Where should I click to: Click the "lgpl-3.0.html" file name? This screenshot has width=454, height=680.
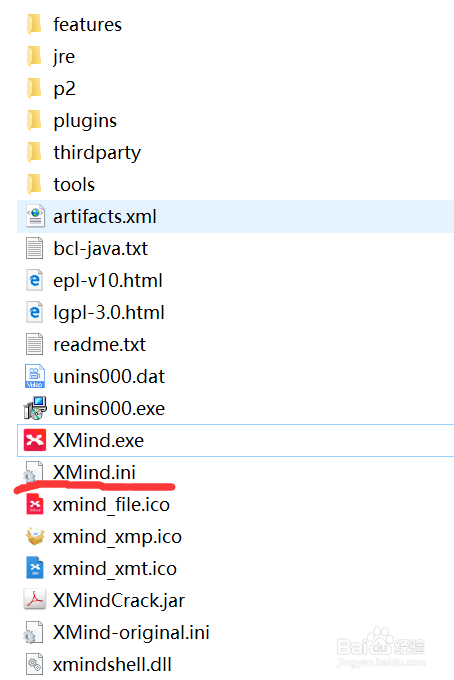point(109,313)
